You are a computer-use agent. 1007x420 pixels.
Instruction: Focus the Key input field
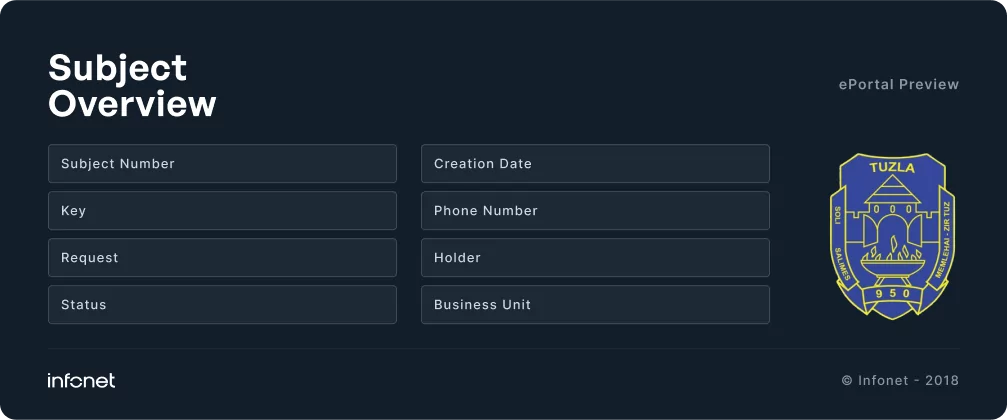click(x=222, y=211)
